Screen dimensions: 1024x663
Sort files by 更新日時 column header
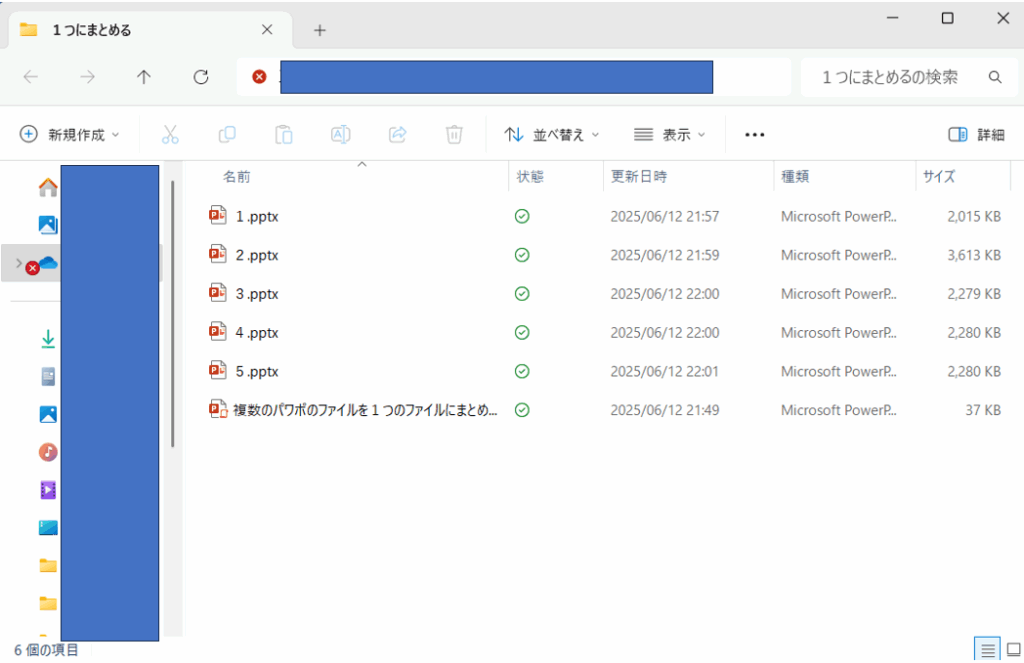click(x=639, y=177)
